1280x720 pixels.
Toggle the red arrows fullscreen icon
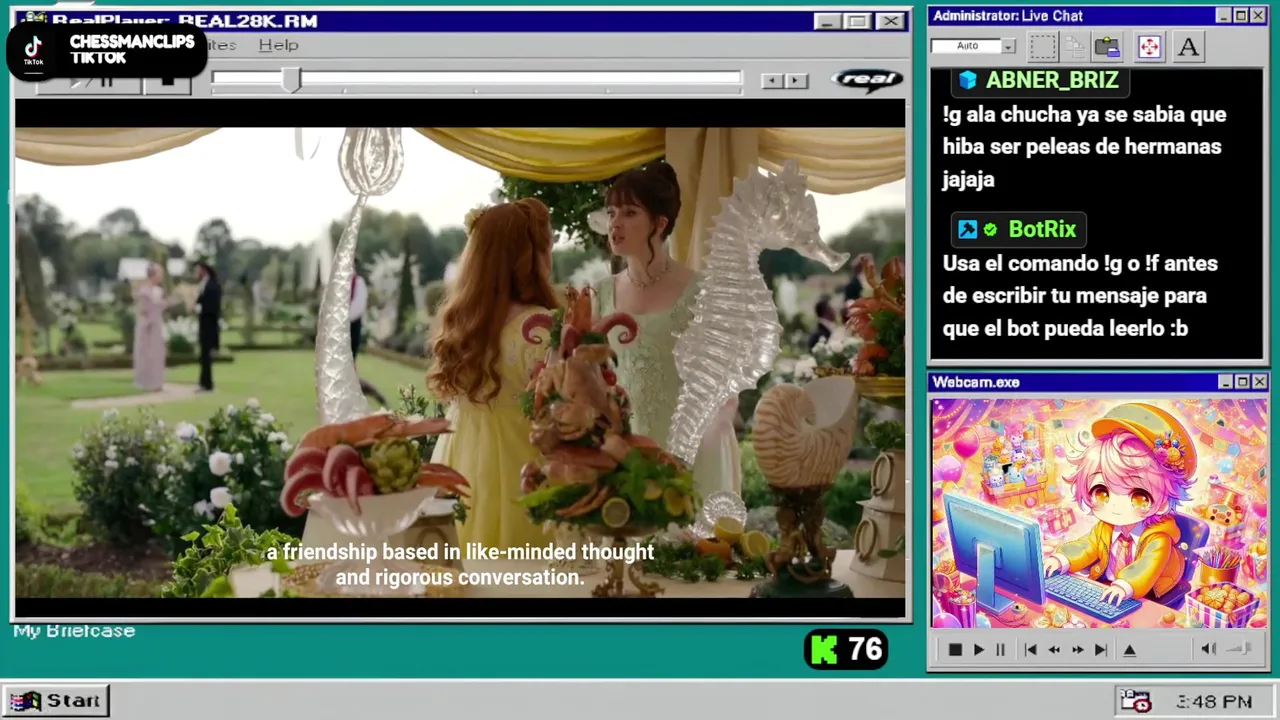click(x=1149, y=46)
